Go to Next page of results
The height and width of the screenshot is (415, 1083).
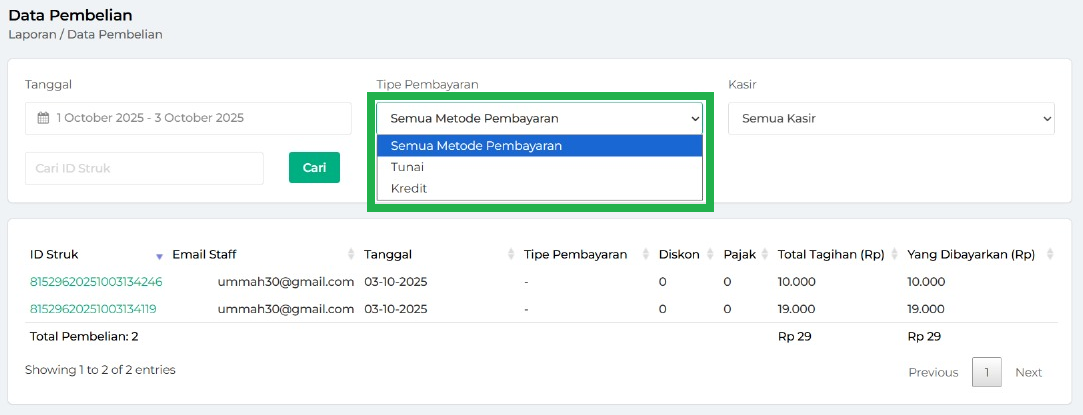tap(1028, 372)
